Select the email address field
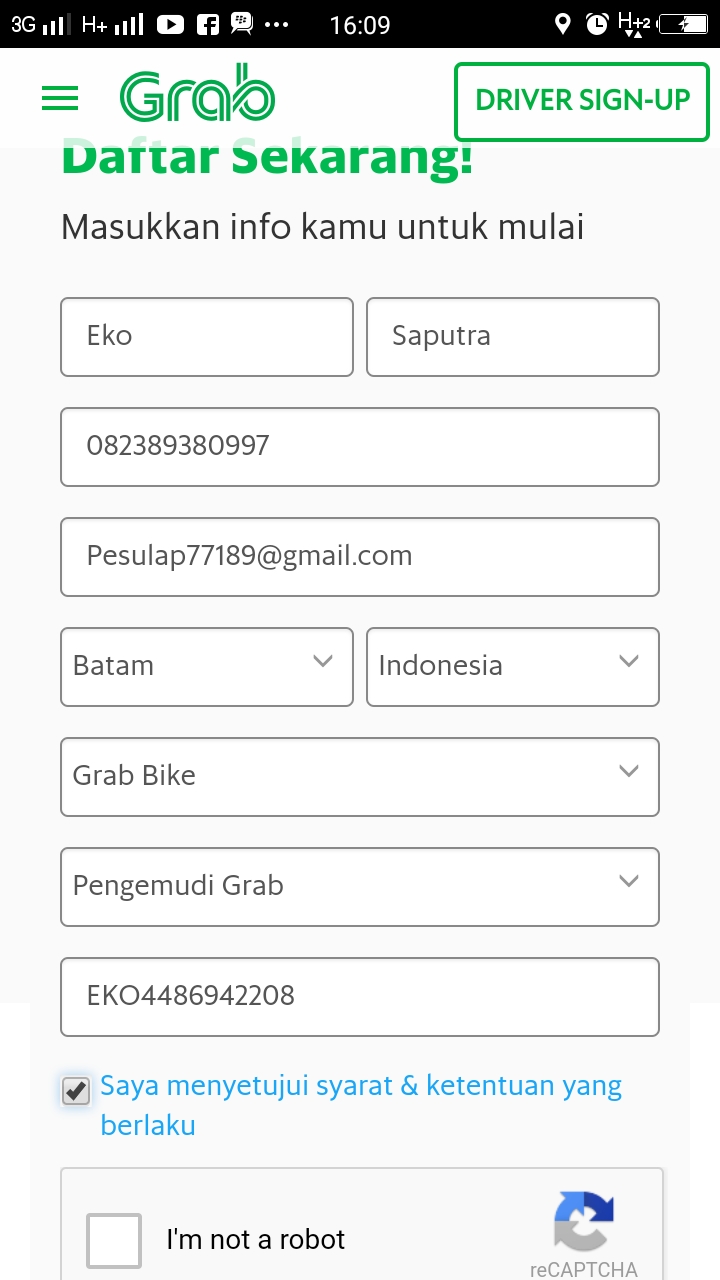720x1280 pixels. click(x=360, y=557)
